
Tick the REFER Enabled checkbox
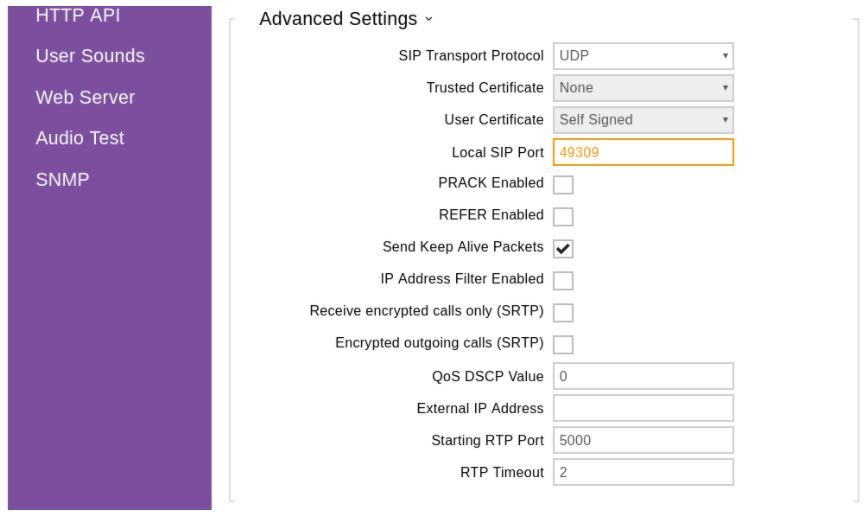[x=563, y=217]
